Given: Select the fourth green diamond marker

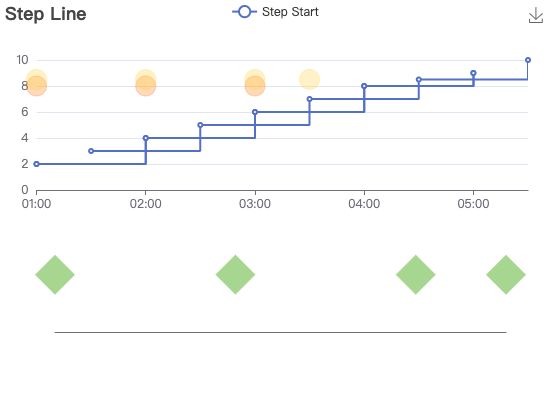Looking at the screenshot, I should point(506,275).
